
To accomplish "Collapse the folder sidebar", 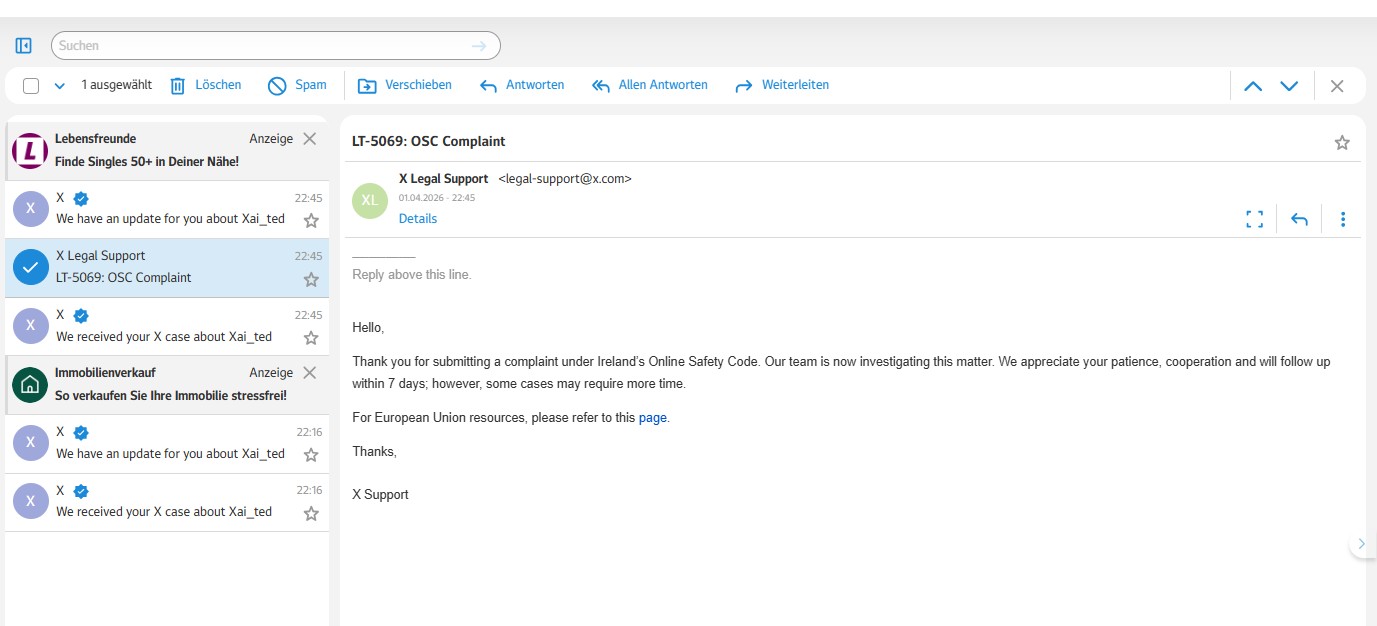I will 22,45.
